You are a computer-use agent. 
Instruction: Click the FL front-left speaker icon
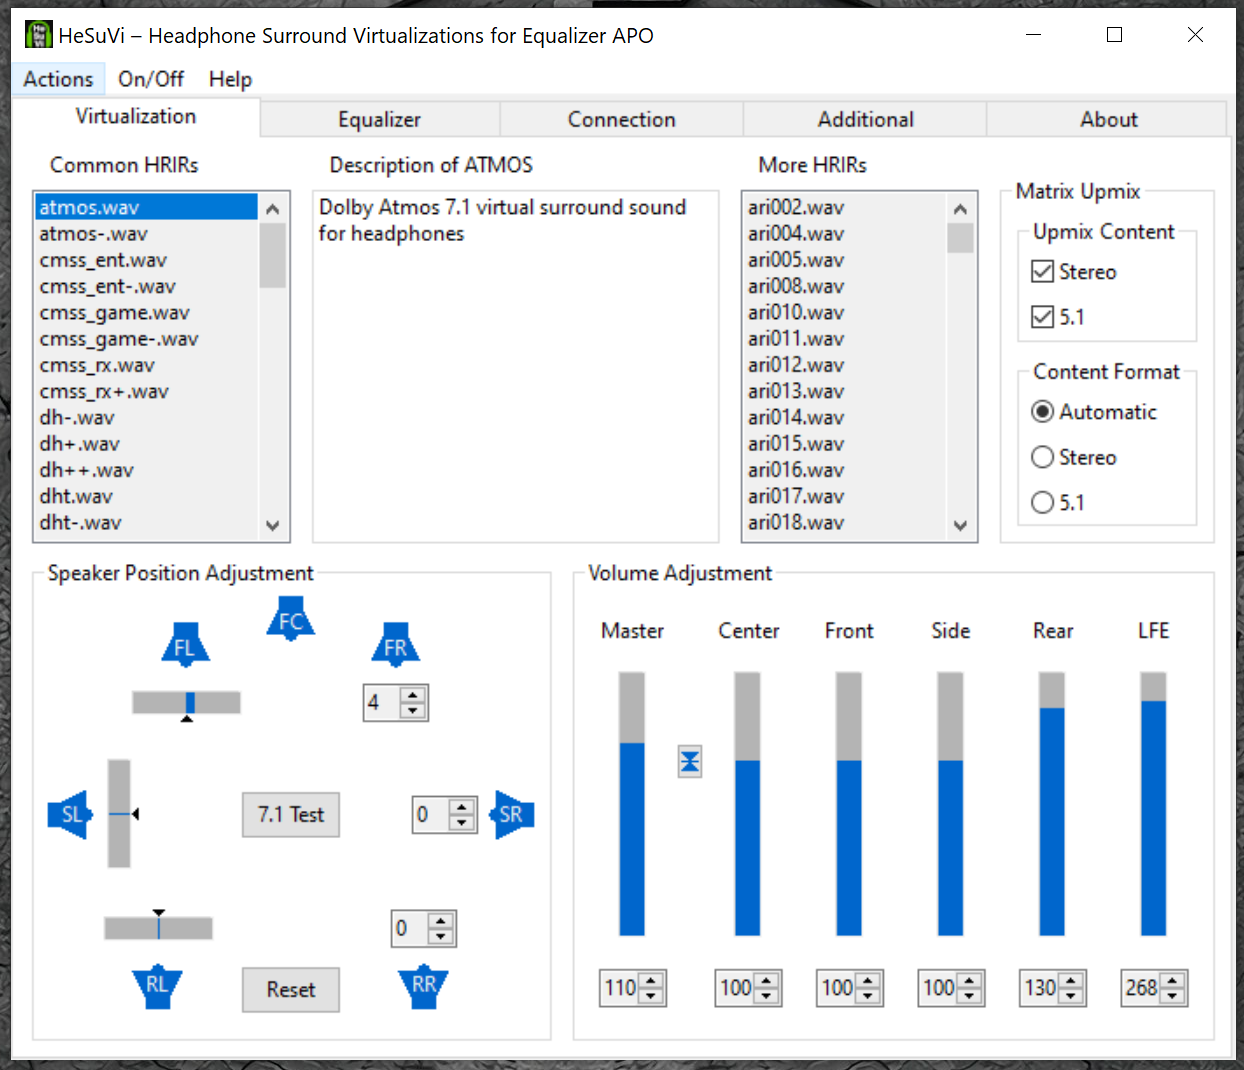pyautogui.click(x=185, y=645)
